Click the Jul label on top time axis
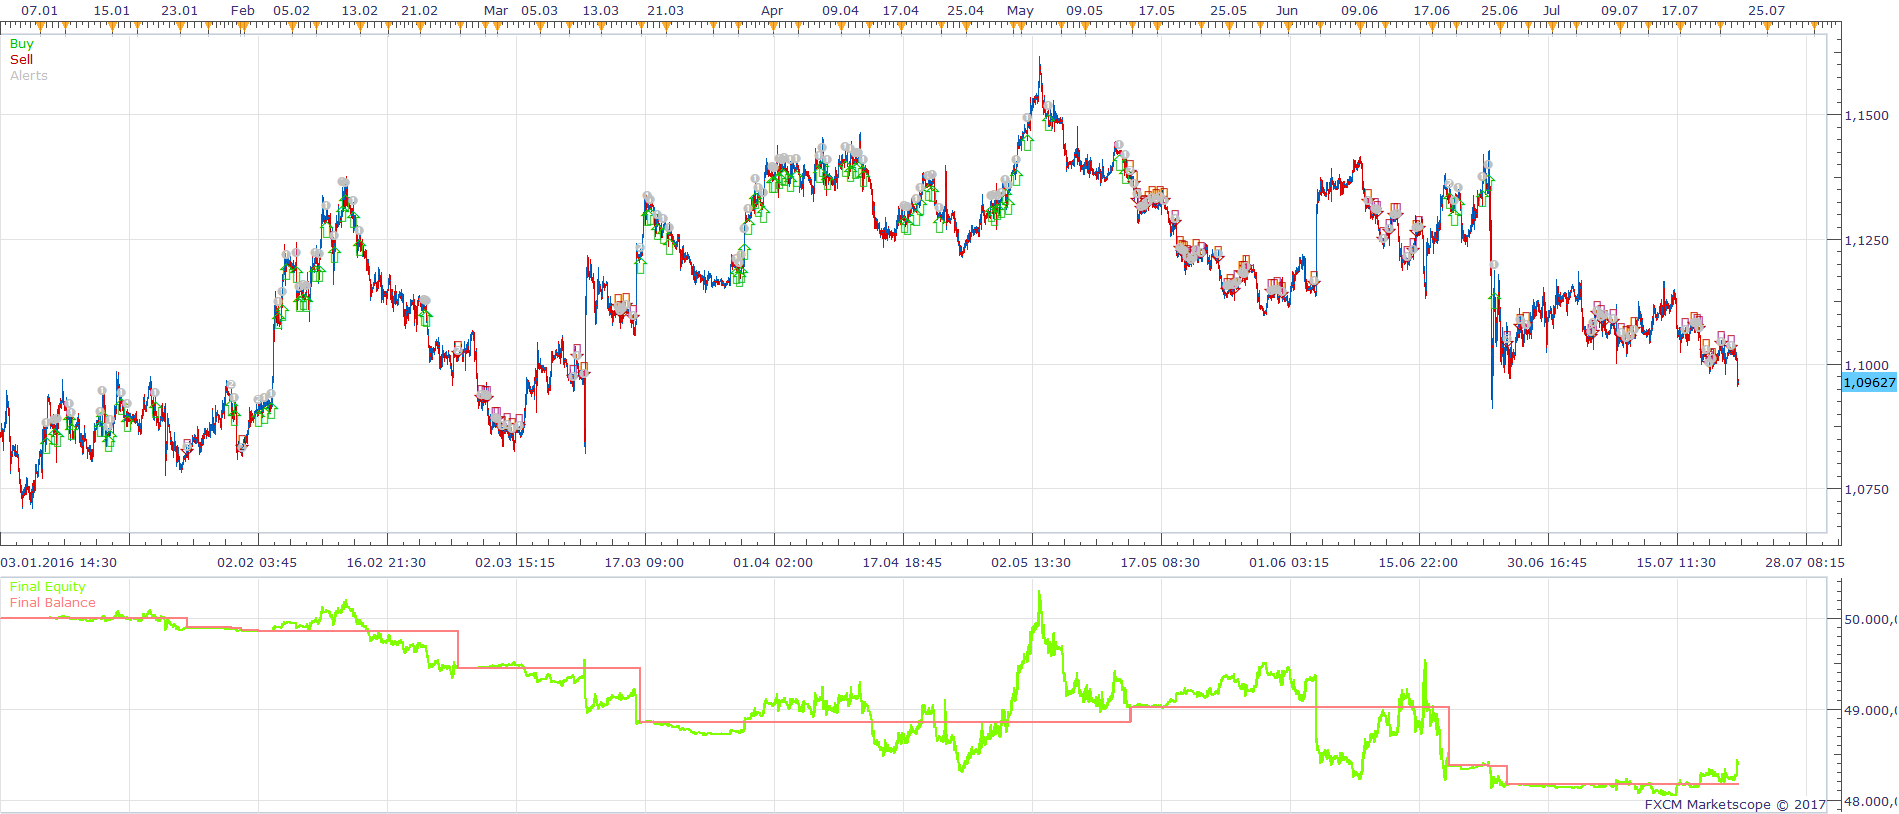Image resolution: width=1899 pixels, height=814 pixels. [x=1551, y=11]
